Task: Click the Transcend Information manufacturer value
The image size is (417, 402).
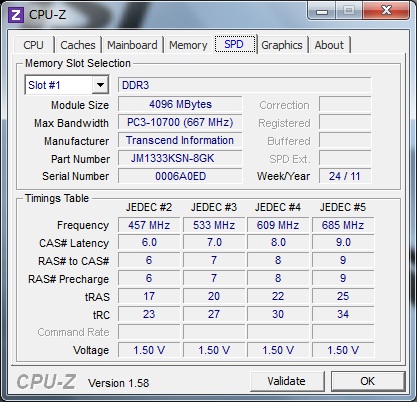Action: point(180,140)
